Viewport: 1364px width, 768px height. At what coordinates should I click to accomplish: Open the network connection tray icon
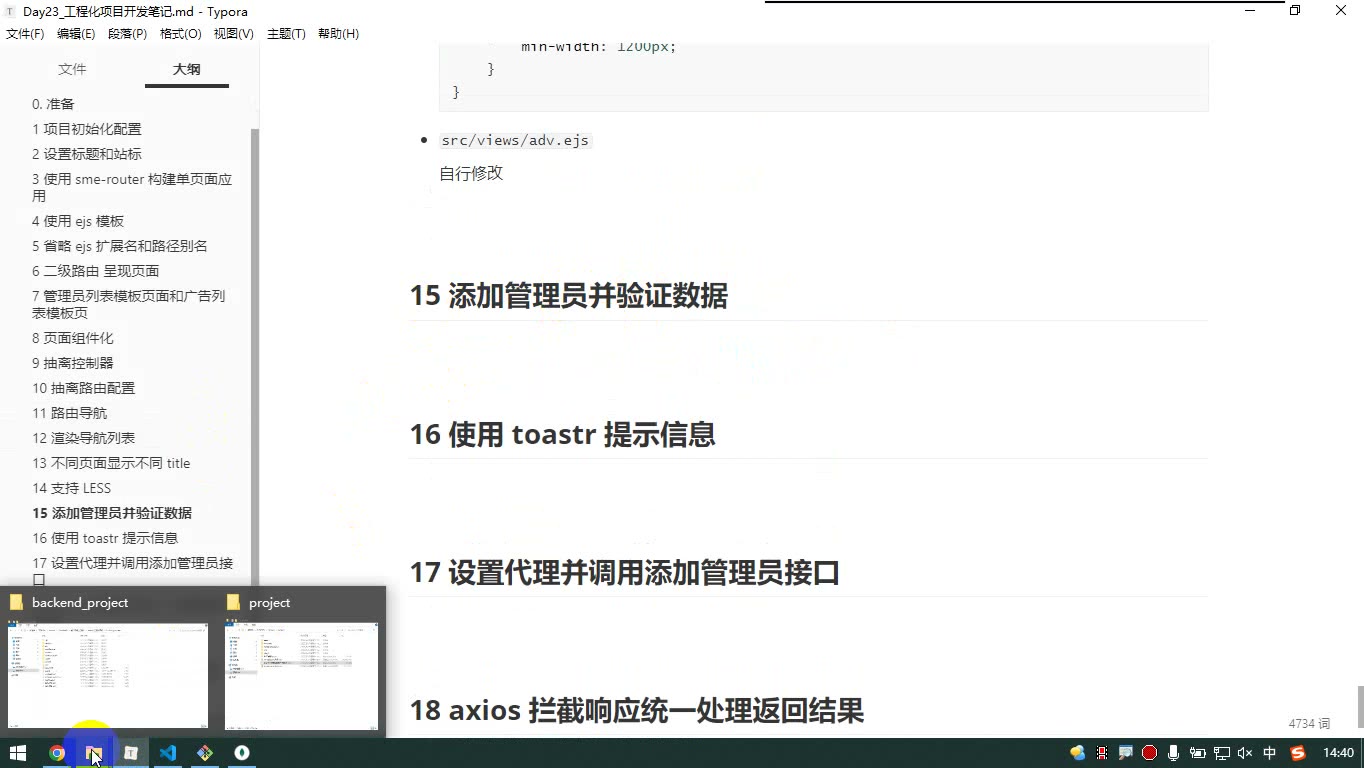click(1222, 753)
